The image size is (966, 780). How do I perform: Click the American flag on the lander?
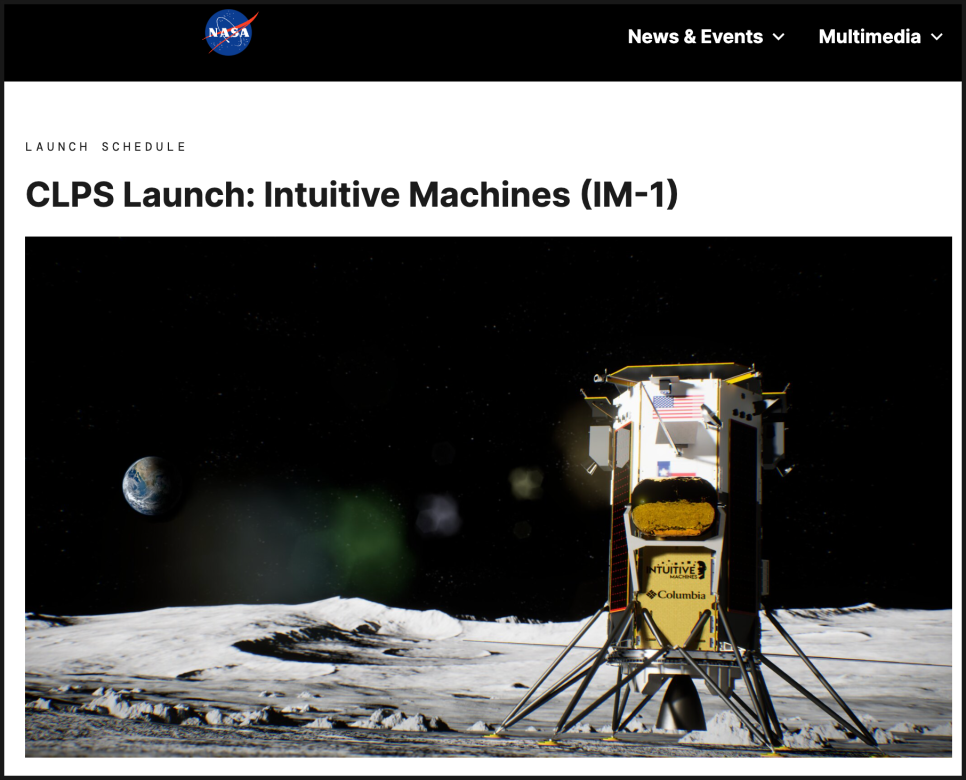click(x=677, y=406)
